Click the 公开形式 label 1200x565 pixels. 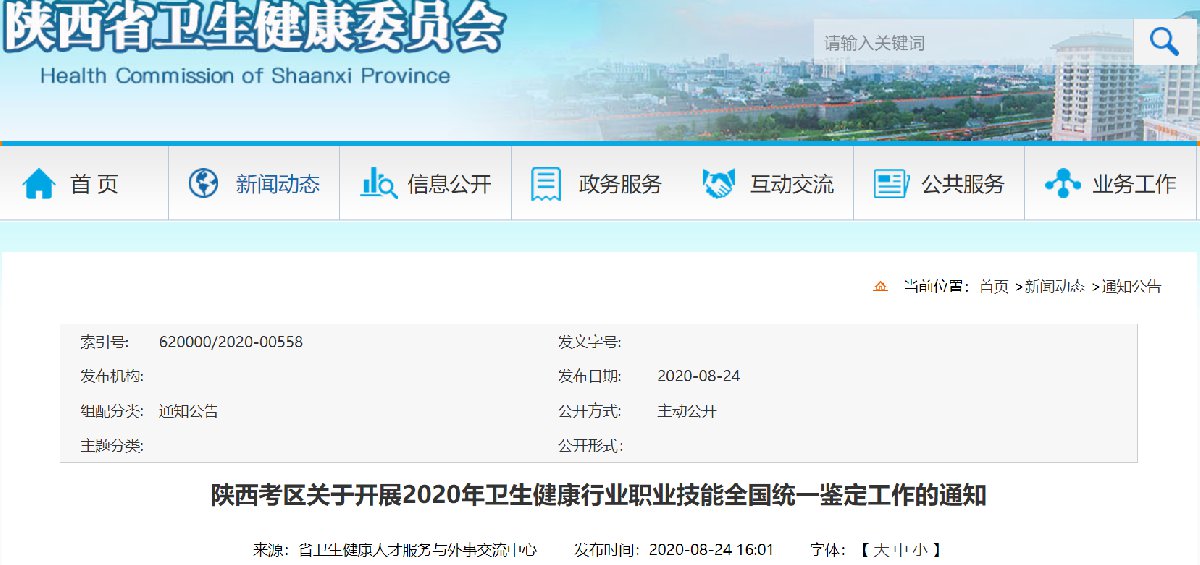590,446
